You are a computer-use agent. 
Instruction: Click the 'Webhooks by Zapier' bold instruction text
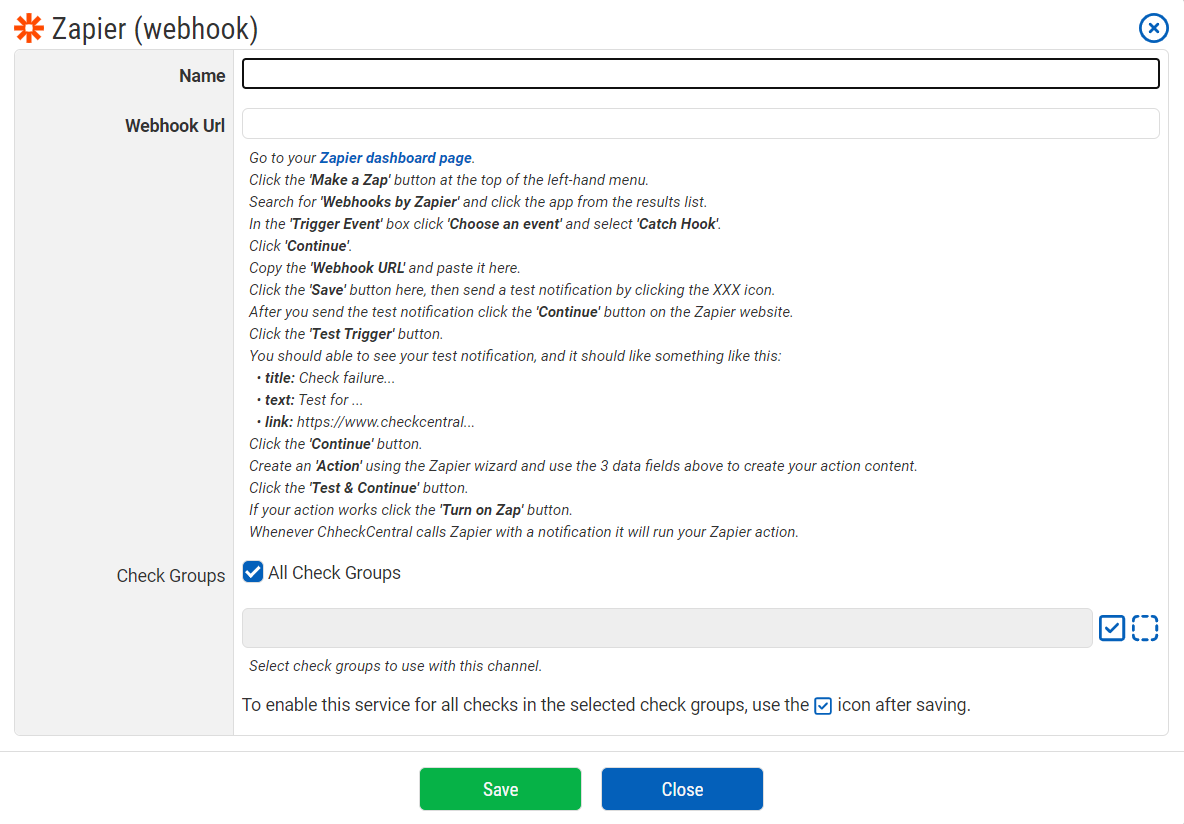(389, 202)
